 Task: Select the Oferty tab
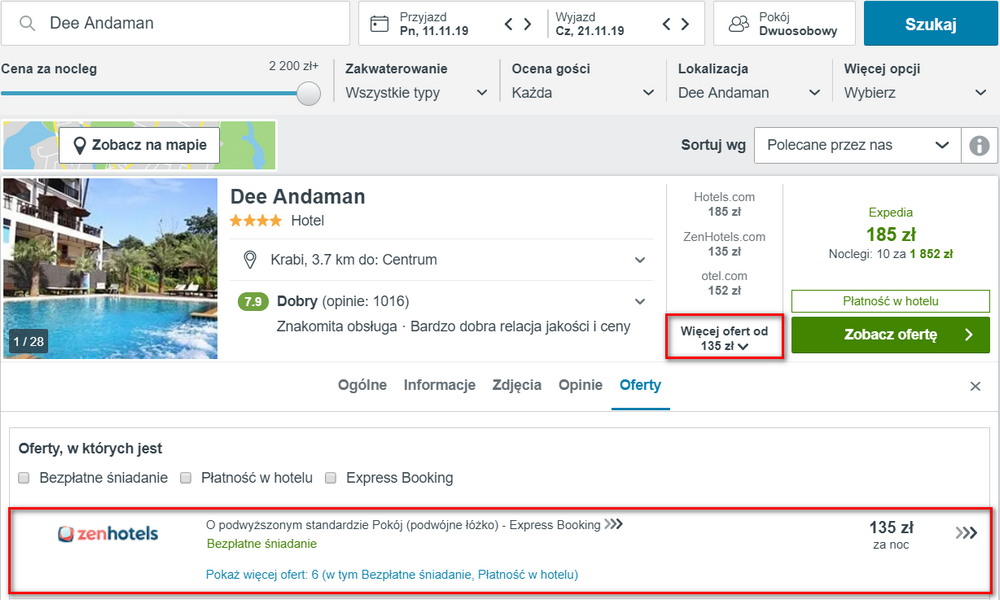click(640, 385)
